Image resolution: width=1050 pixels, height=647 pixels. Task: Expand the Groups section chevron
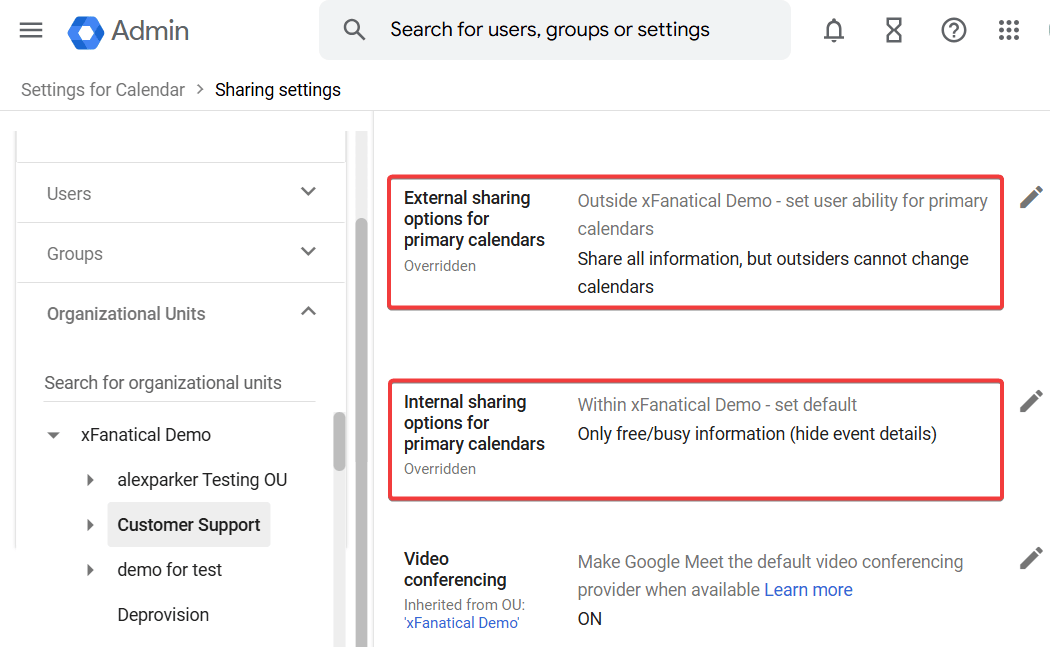(308, 252)
